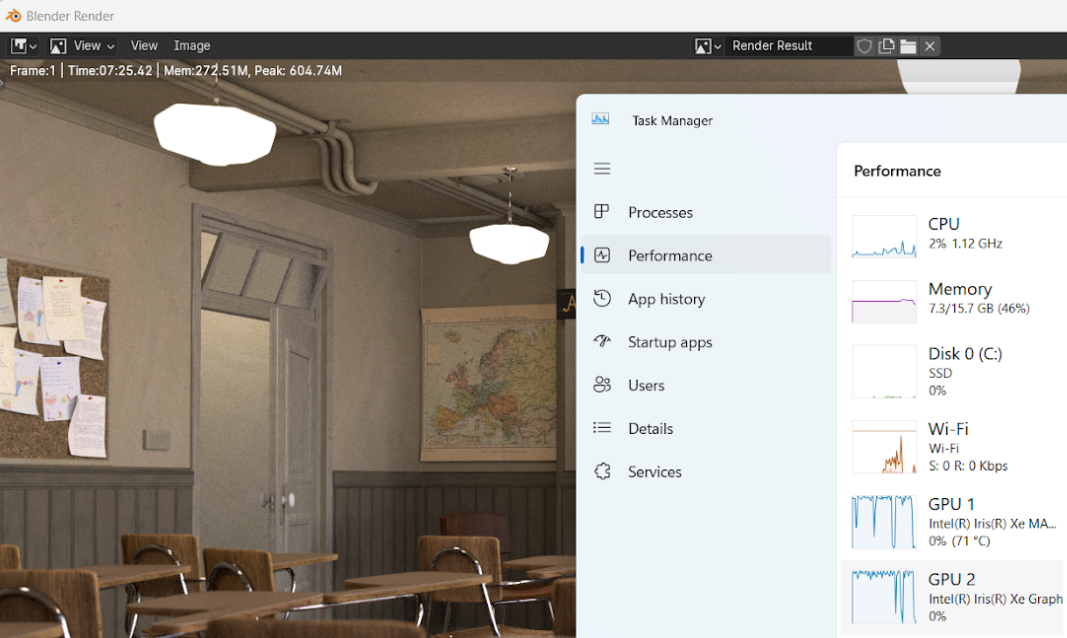Open the Users page
The height and width of the screenshot is (638, 1067).
point(646,385)
